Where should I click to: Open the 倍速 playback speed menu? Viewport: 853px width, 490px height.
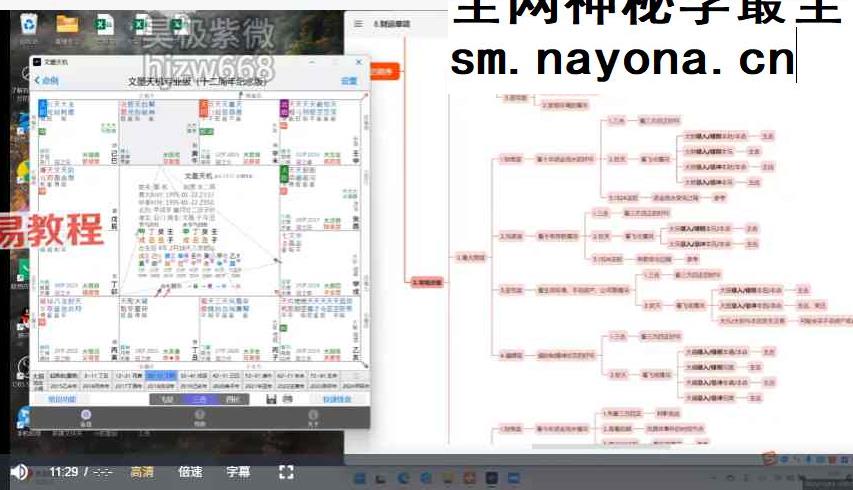[x=190, y=472]
